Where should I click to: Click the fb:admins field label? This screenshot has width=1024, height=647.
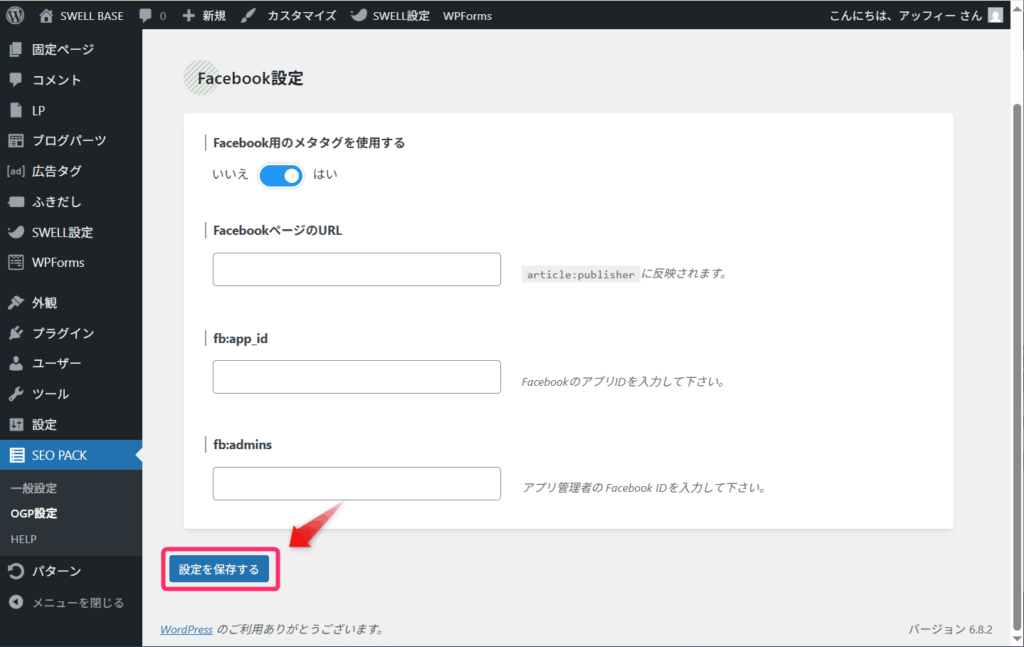point(242,445)
